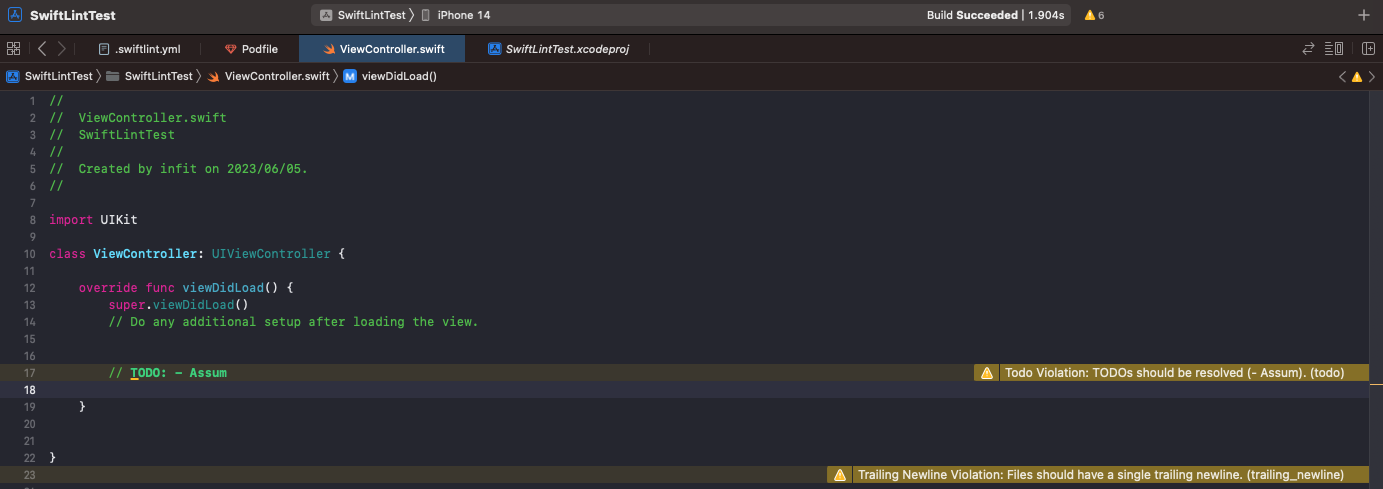Click the Swift file icon on ViewController tab
1383x489 pixels.
click(x=329, y=49)
